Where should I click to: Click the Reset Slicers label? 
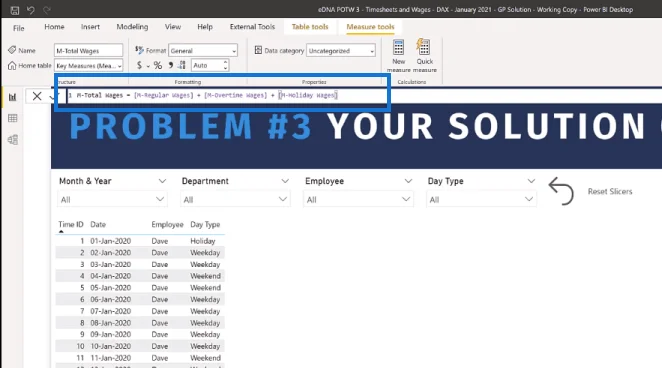pyautogui.click(x=610, y=192)
